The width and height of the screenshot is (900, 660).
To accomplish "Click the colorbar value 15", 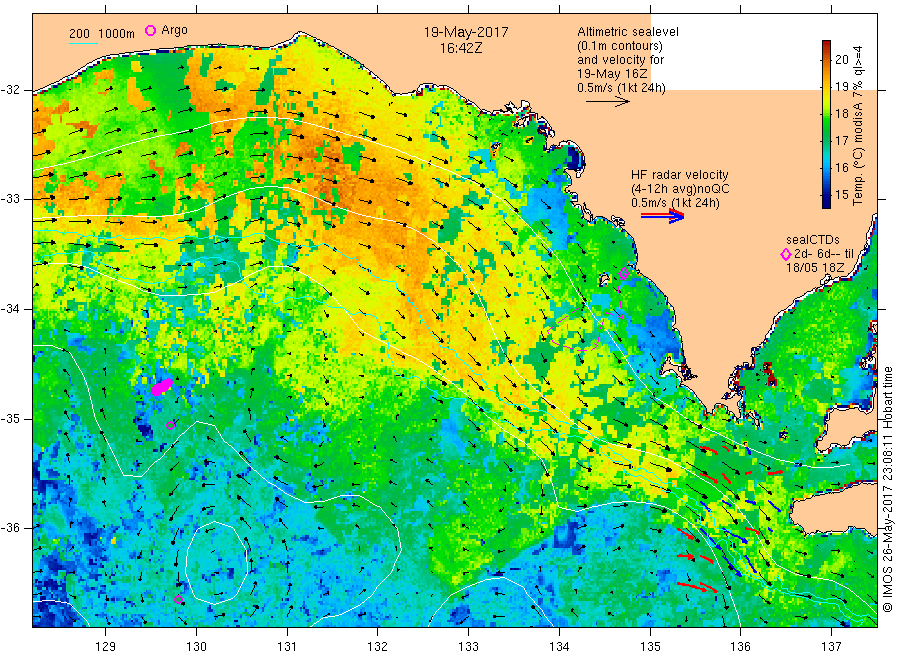I will coord(841,195).
